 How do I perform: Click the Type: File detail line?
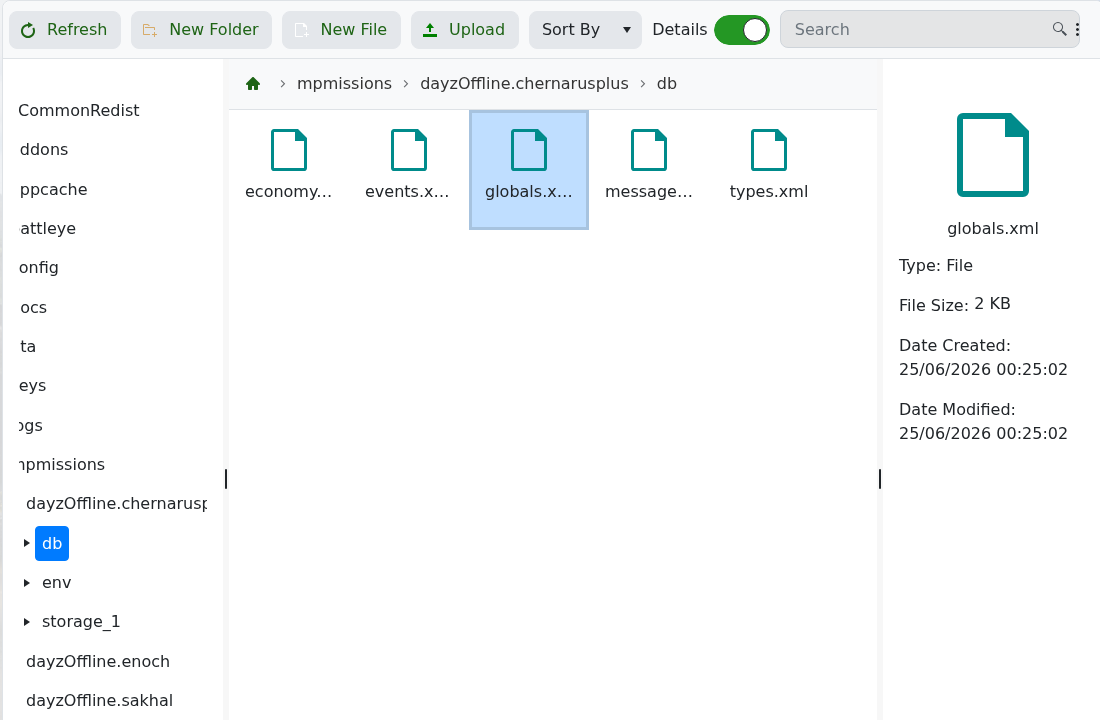935,266
